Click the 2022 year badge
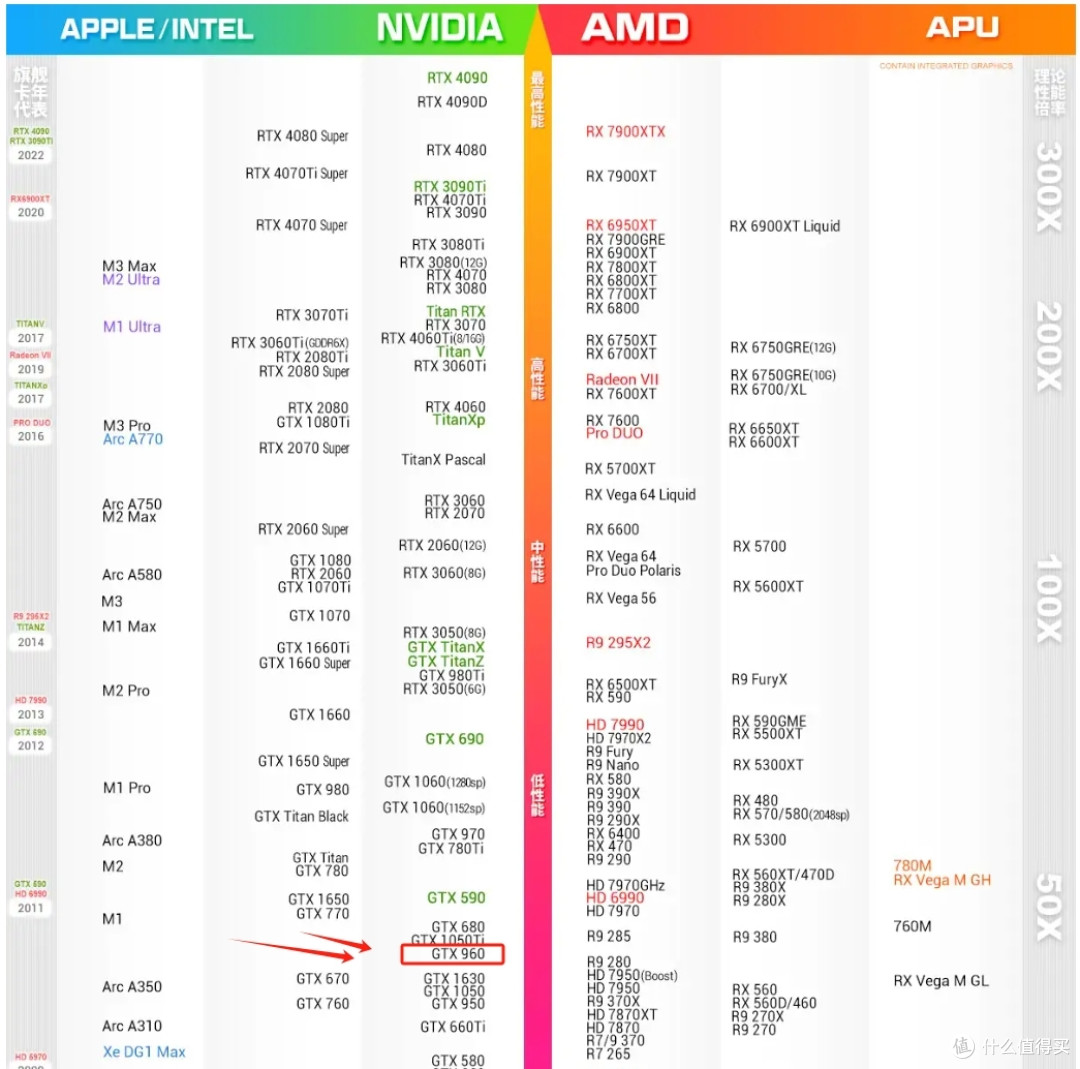The height and width of the screenshot is (1069, 1080). [x=31, y=155]
